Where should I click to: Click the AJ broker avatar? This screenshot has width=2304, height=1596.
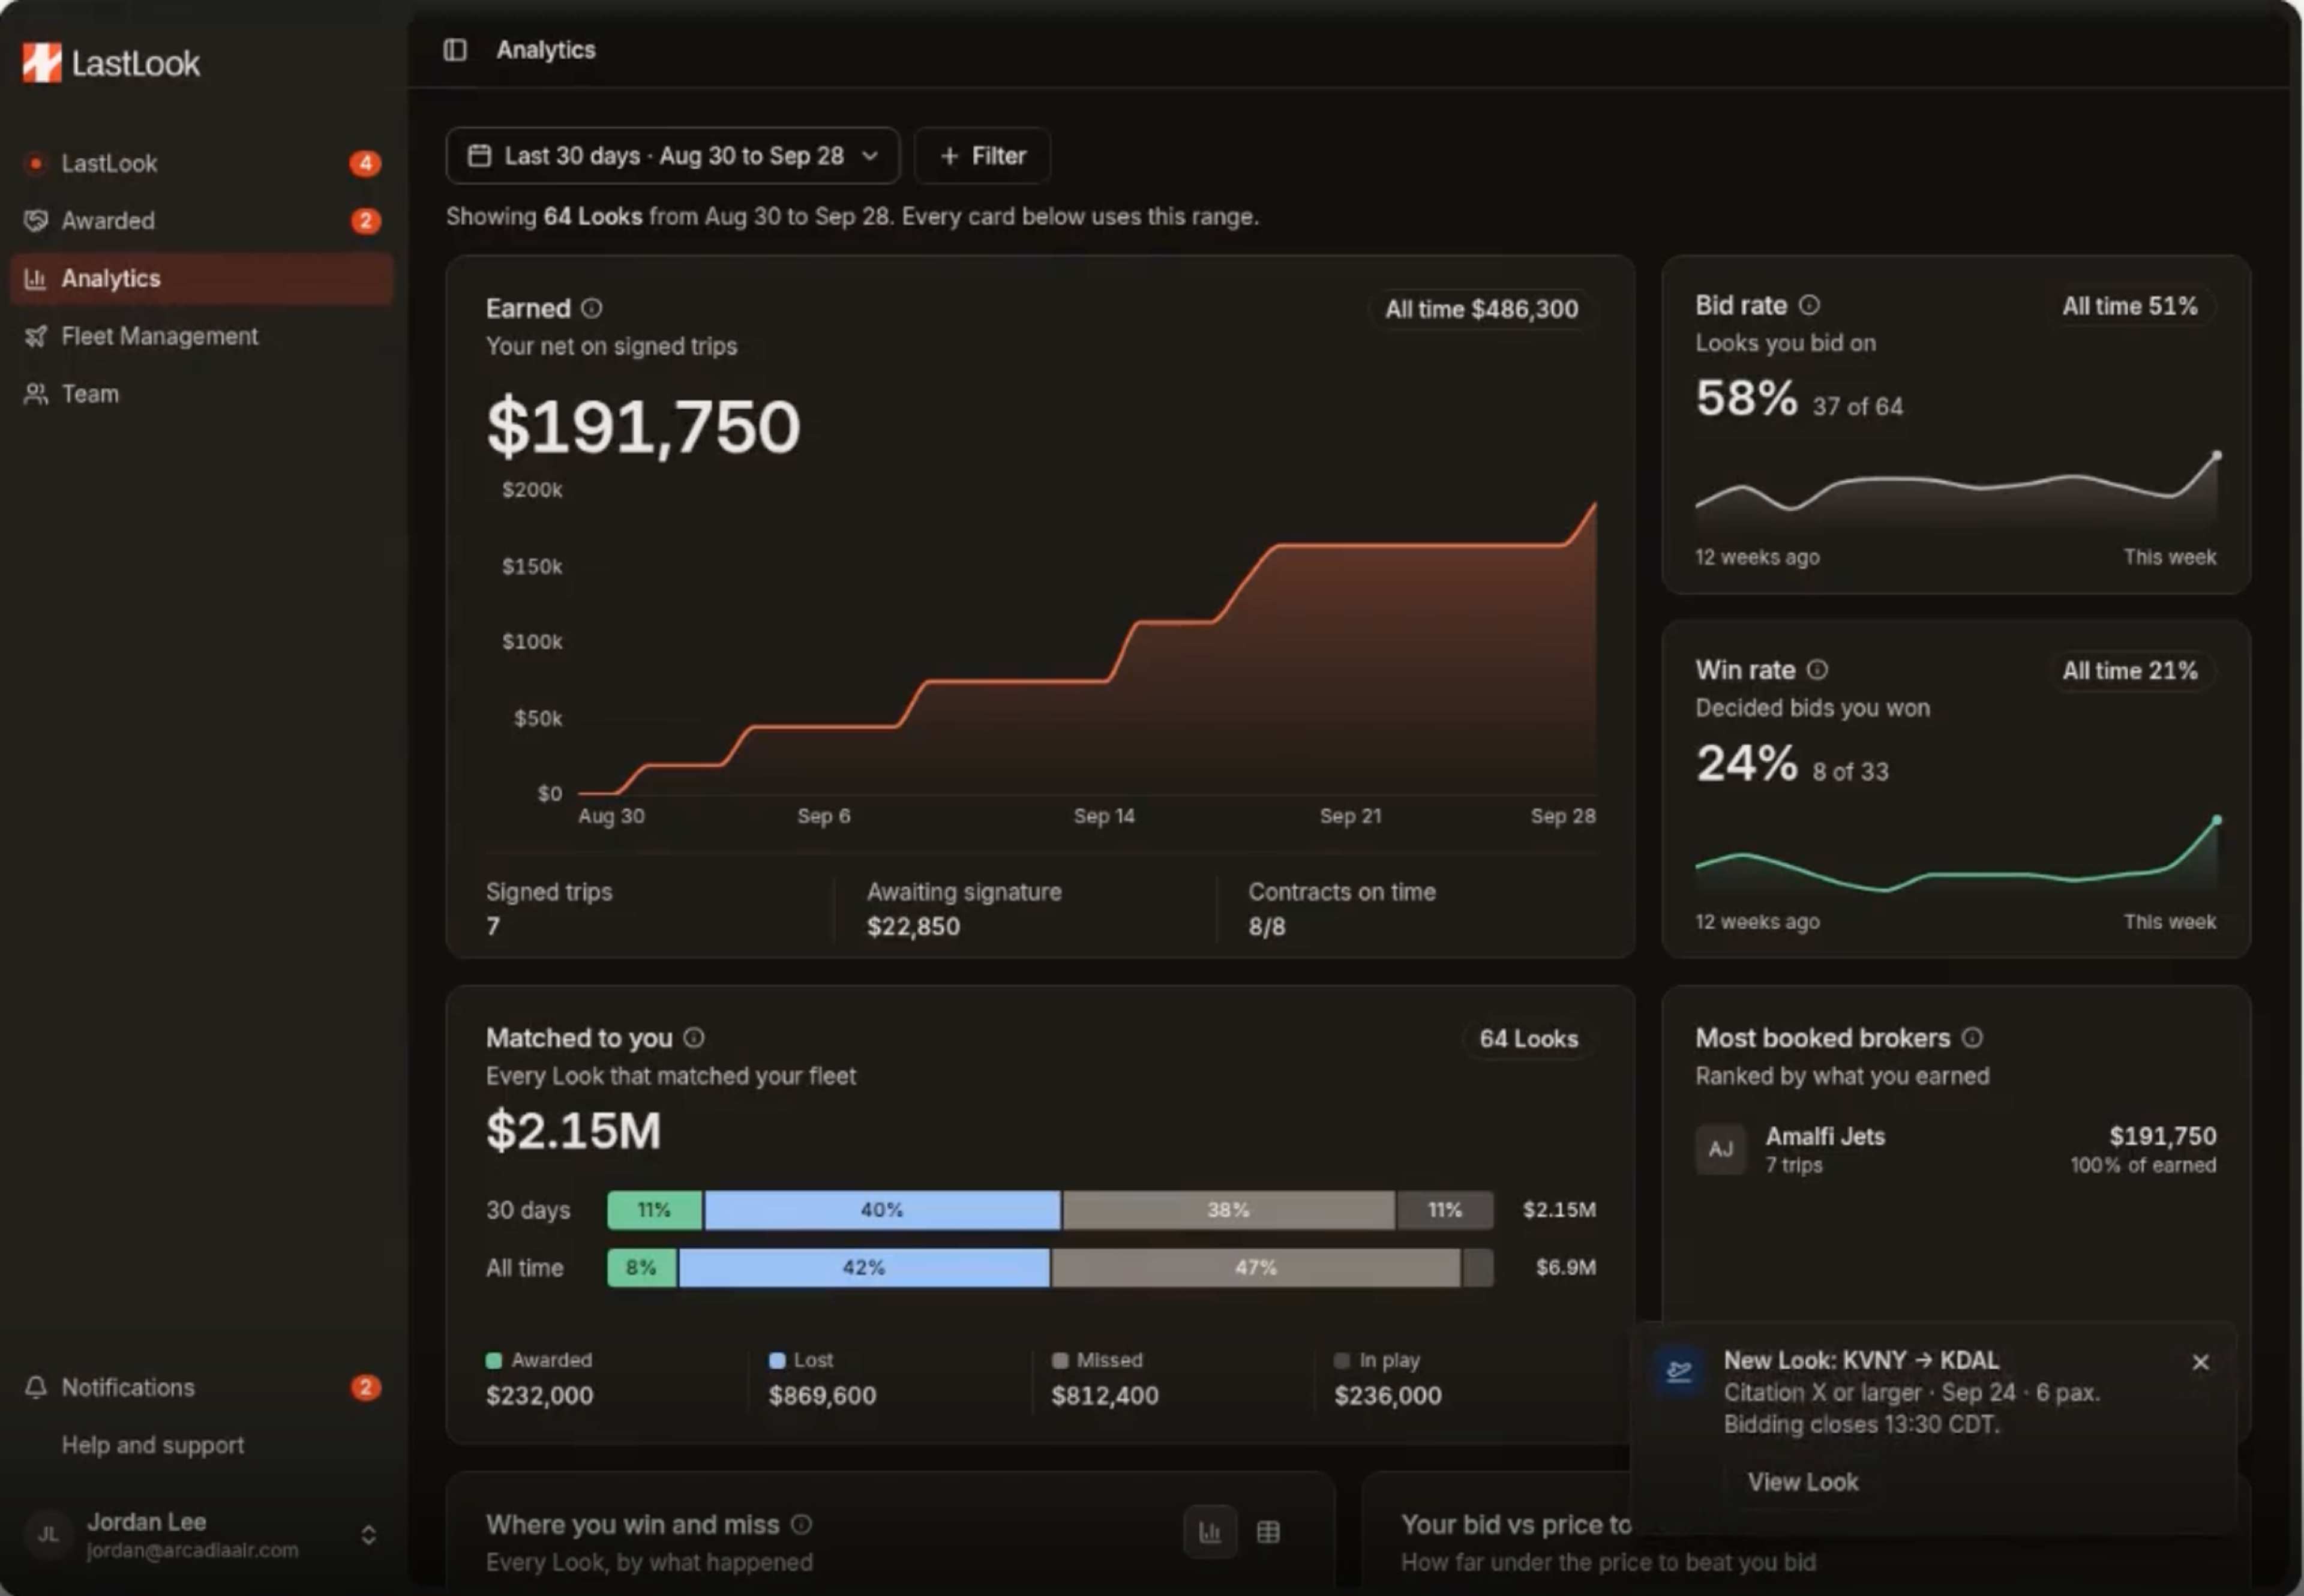[1720, 1149]
